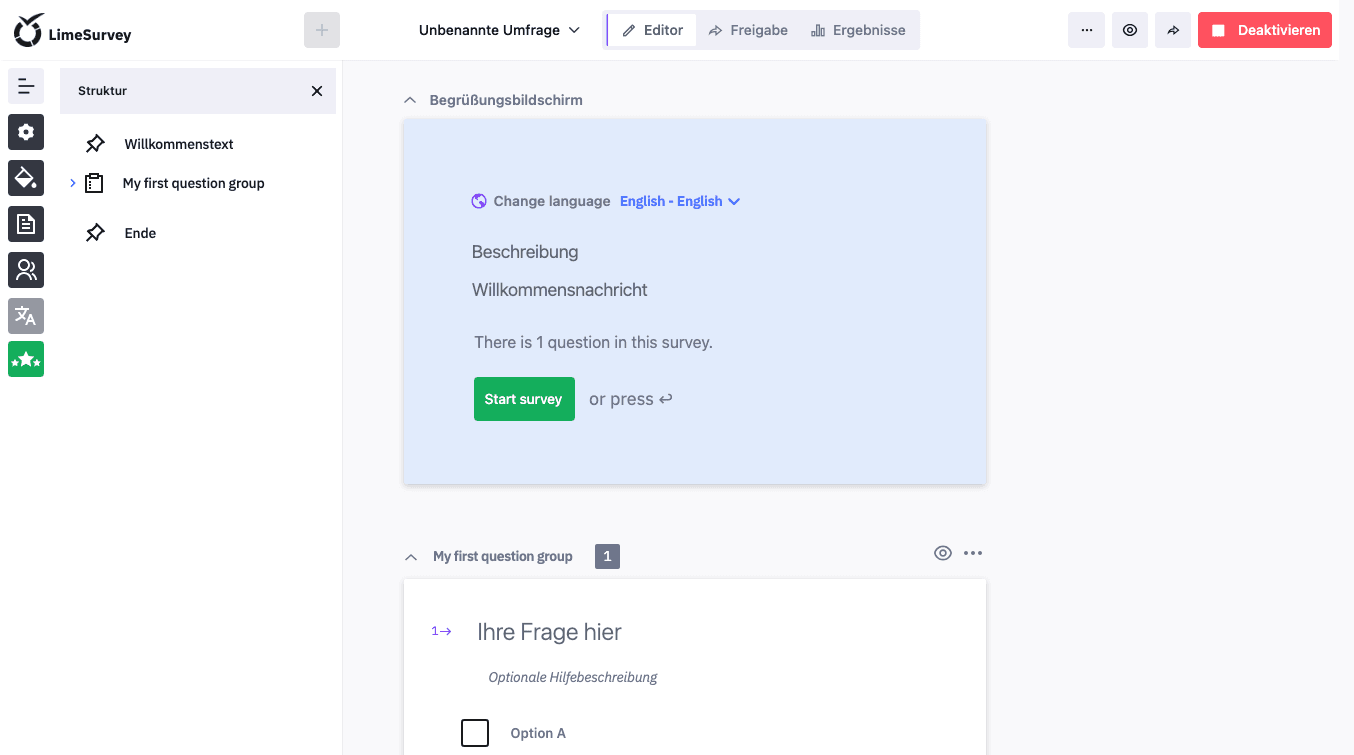The width and height of the screenshot is (1354, 755).
Task: Select Ende in the structure tree
Action: [x=140, y=233]
